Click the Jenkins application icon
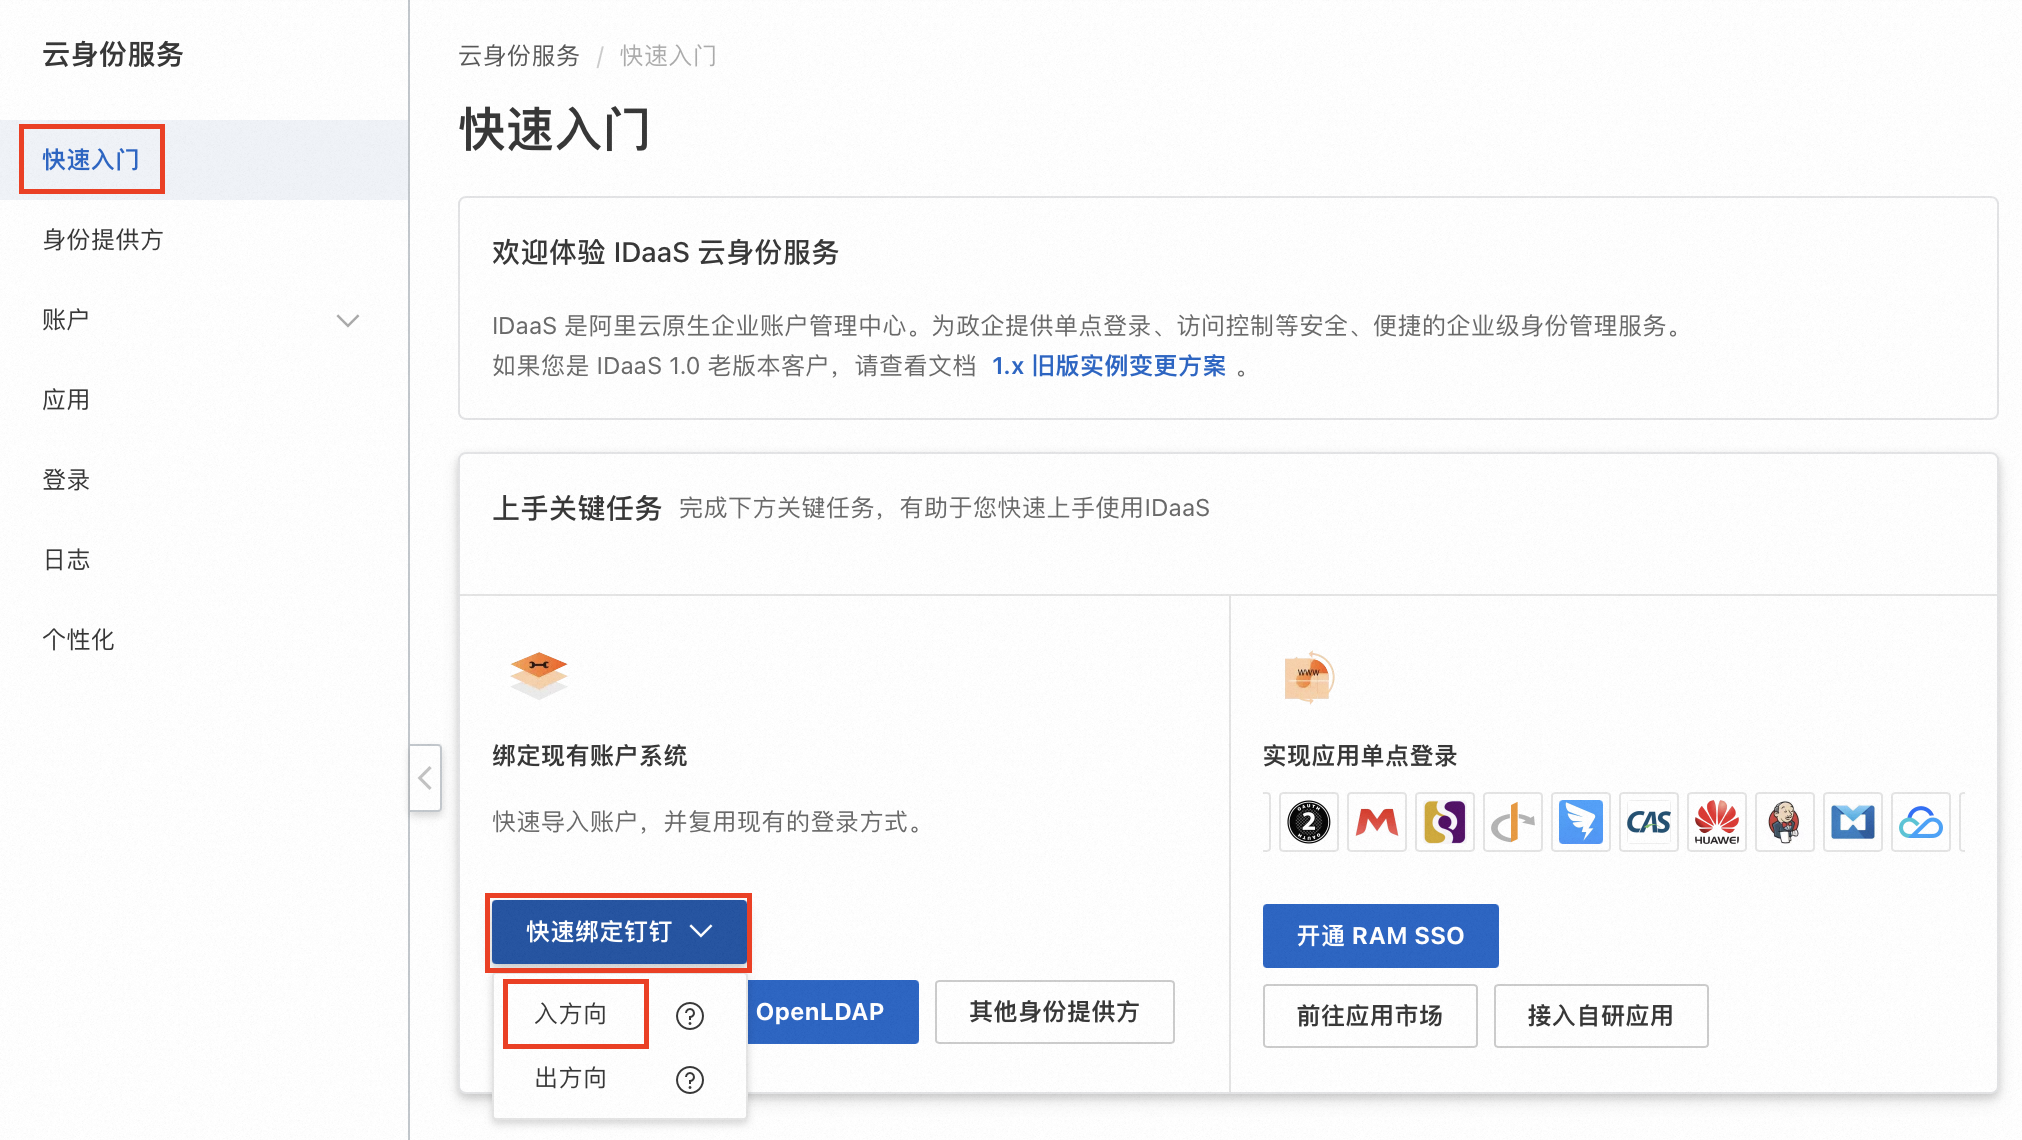2022x1140 pixels. pos(1784,822)
